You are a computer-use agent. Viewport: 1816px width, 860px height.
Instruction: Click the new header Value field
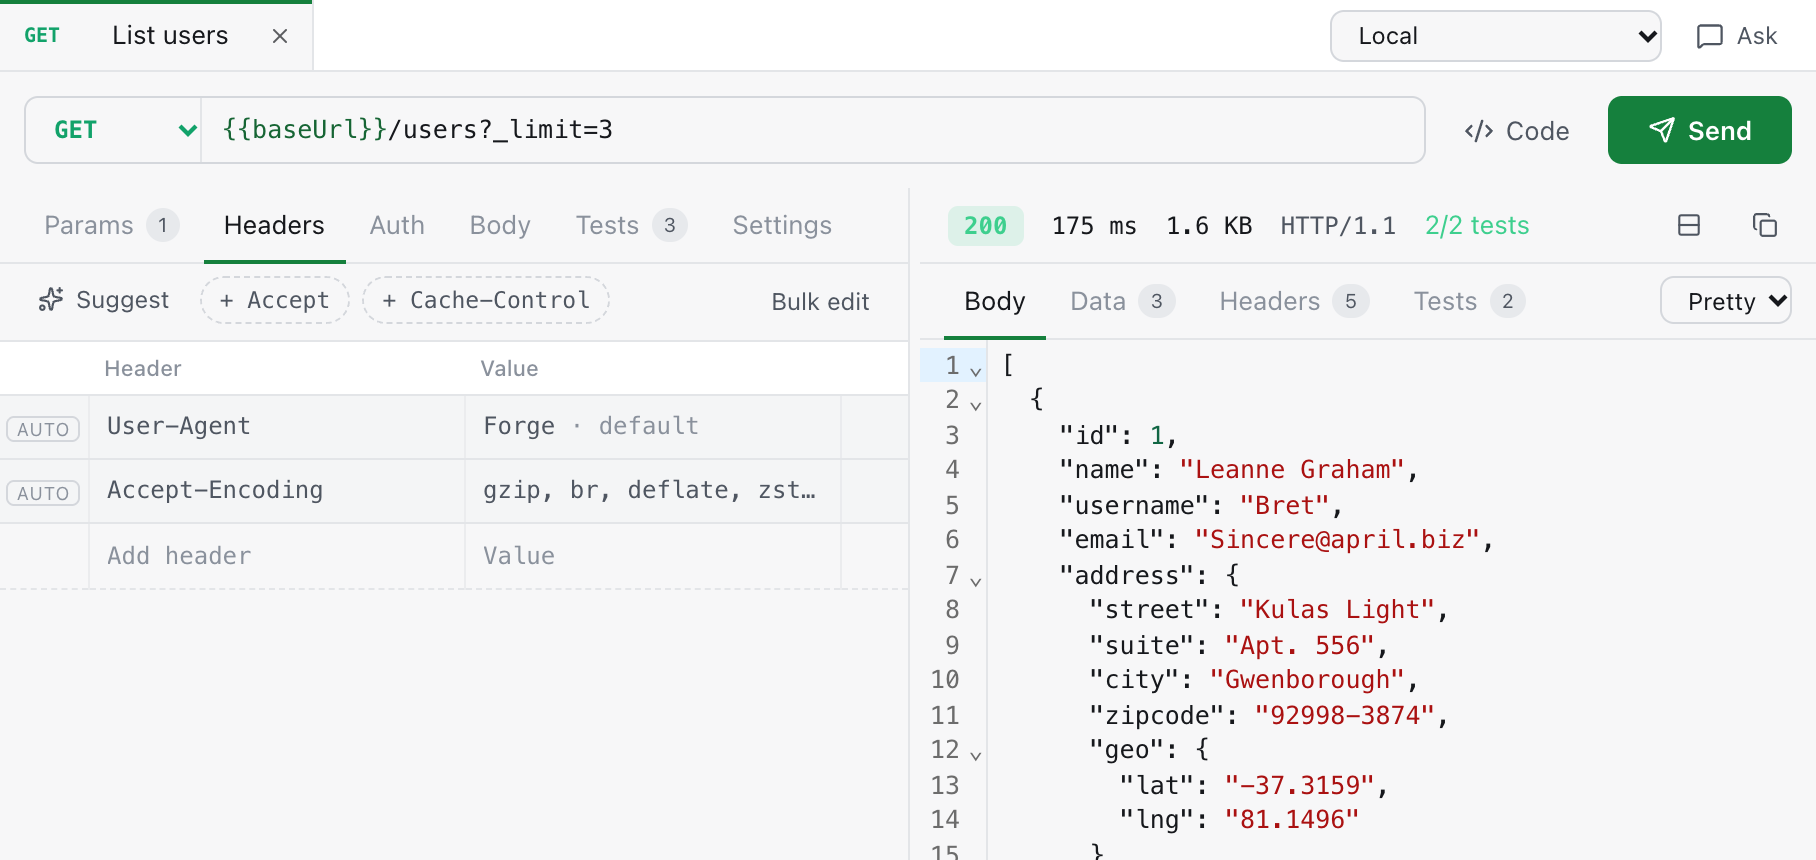point(652,556)
